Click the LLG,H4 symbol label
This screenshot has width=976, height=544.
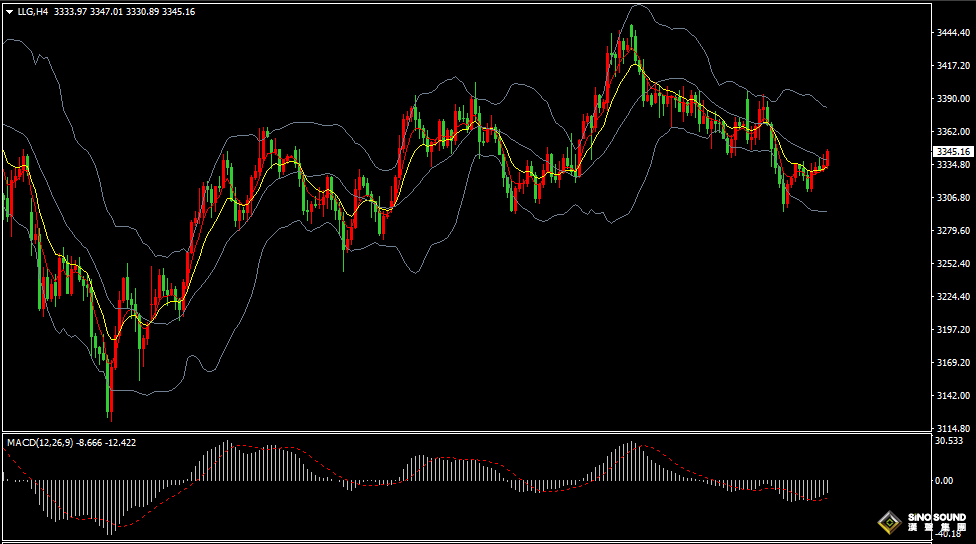click(x=33, y=12)
